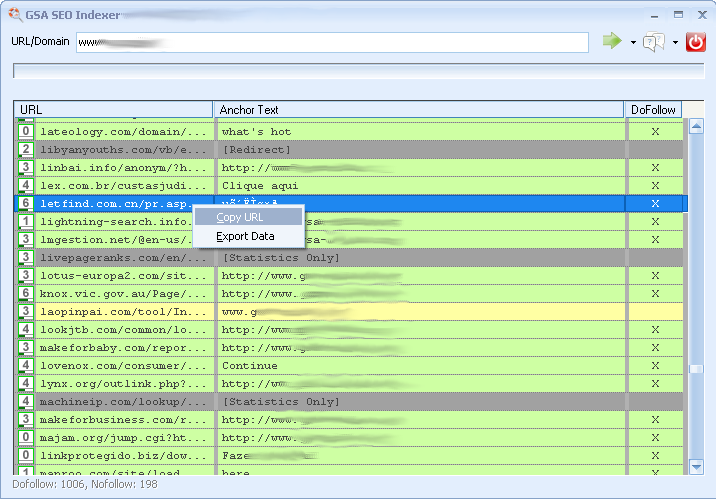Screen dimensions: 716x499
Task: Choose Export Data from context menu
Action: coord(248,236)
